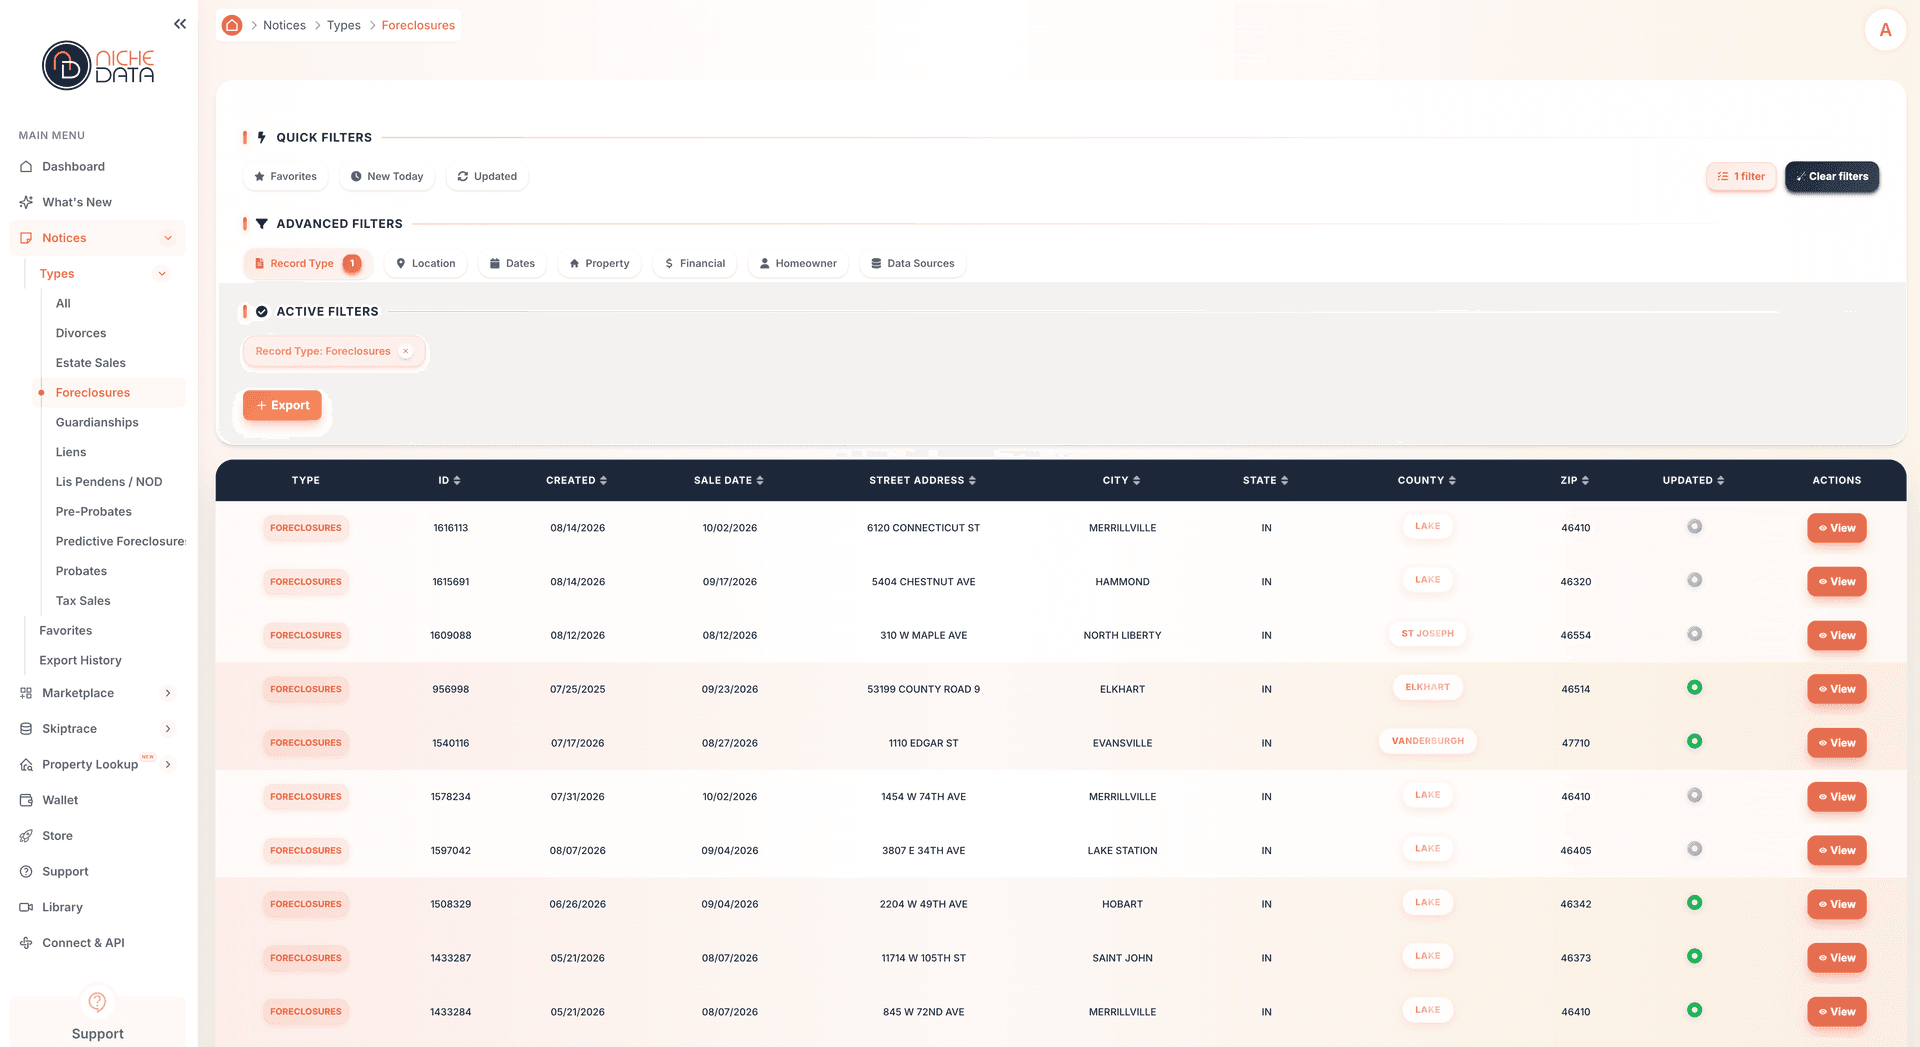Viewport: 1920px width, 1047px height.
Task: Select Lis Pendens / NOD type
Action: click(109, 482)
